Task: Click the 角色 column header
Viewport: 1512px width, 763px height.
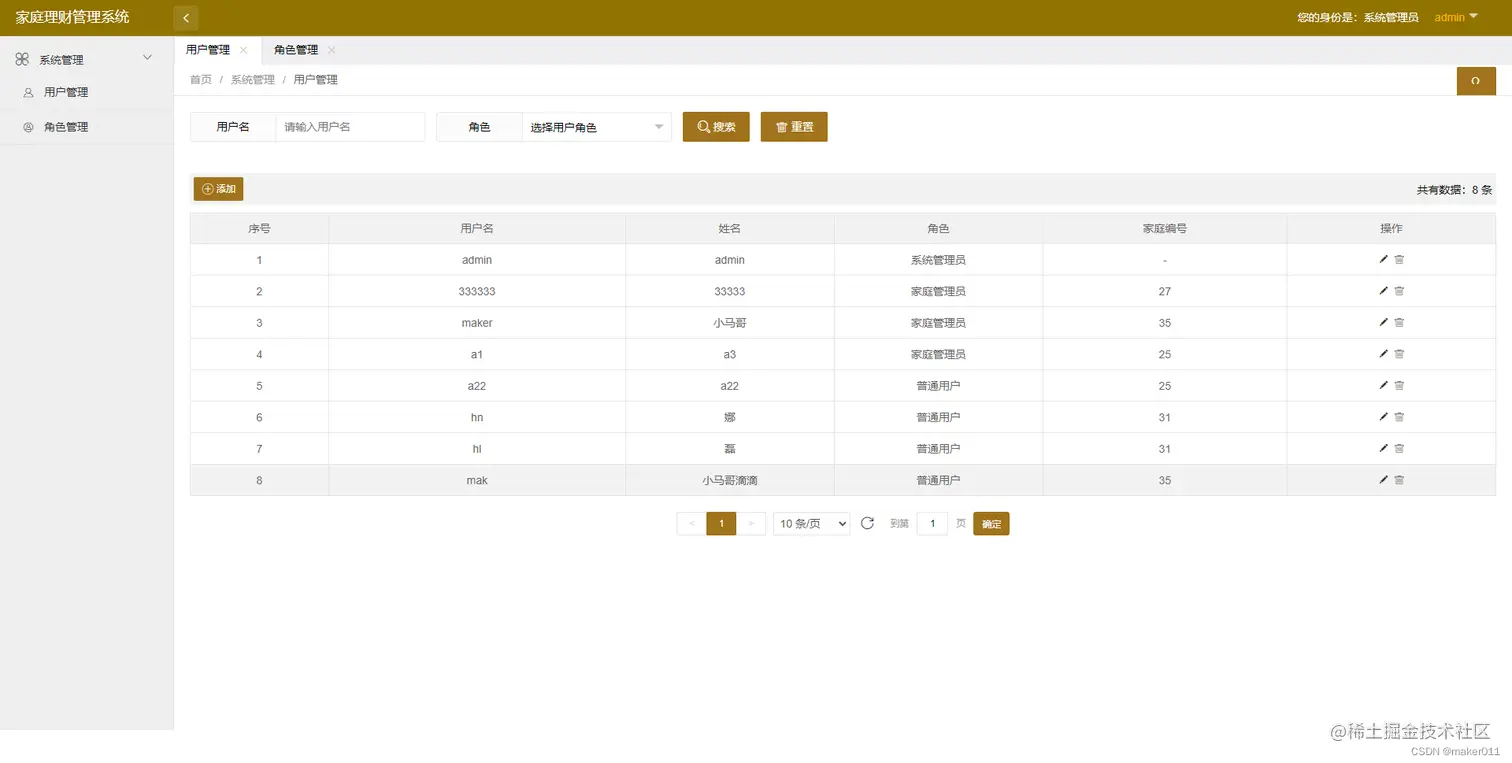Action: [x=938, y=228]
